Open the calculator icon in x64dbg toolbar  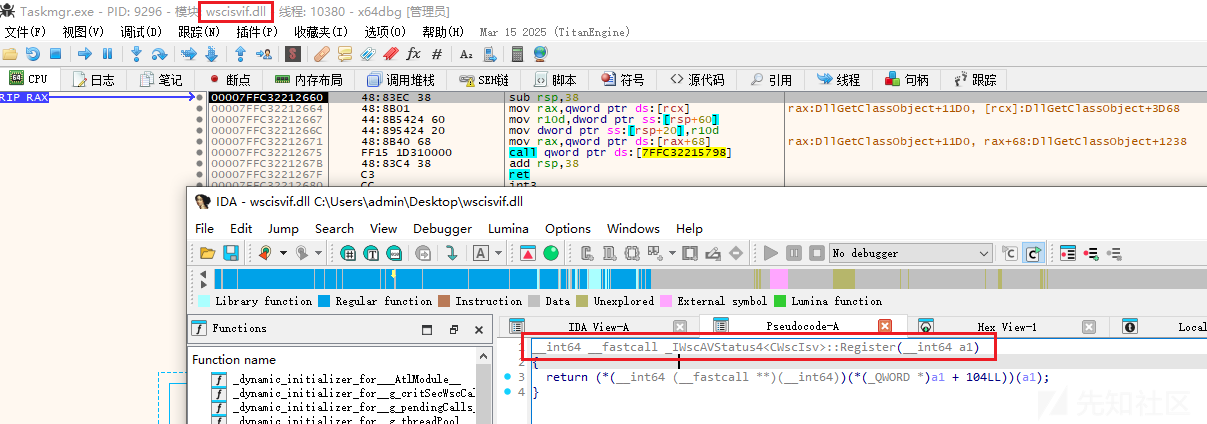click(x=517, y=54)
